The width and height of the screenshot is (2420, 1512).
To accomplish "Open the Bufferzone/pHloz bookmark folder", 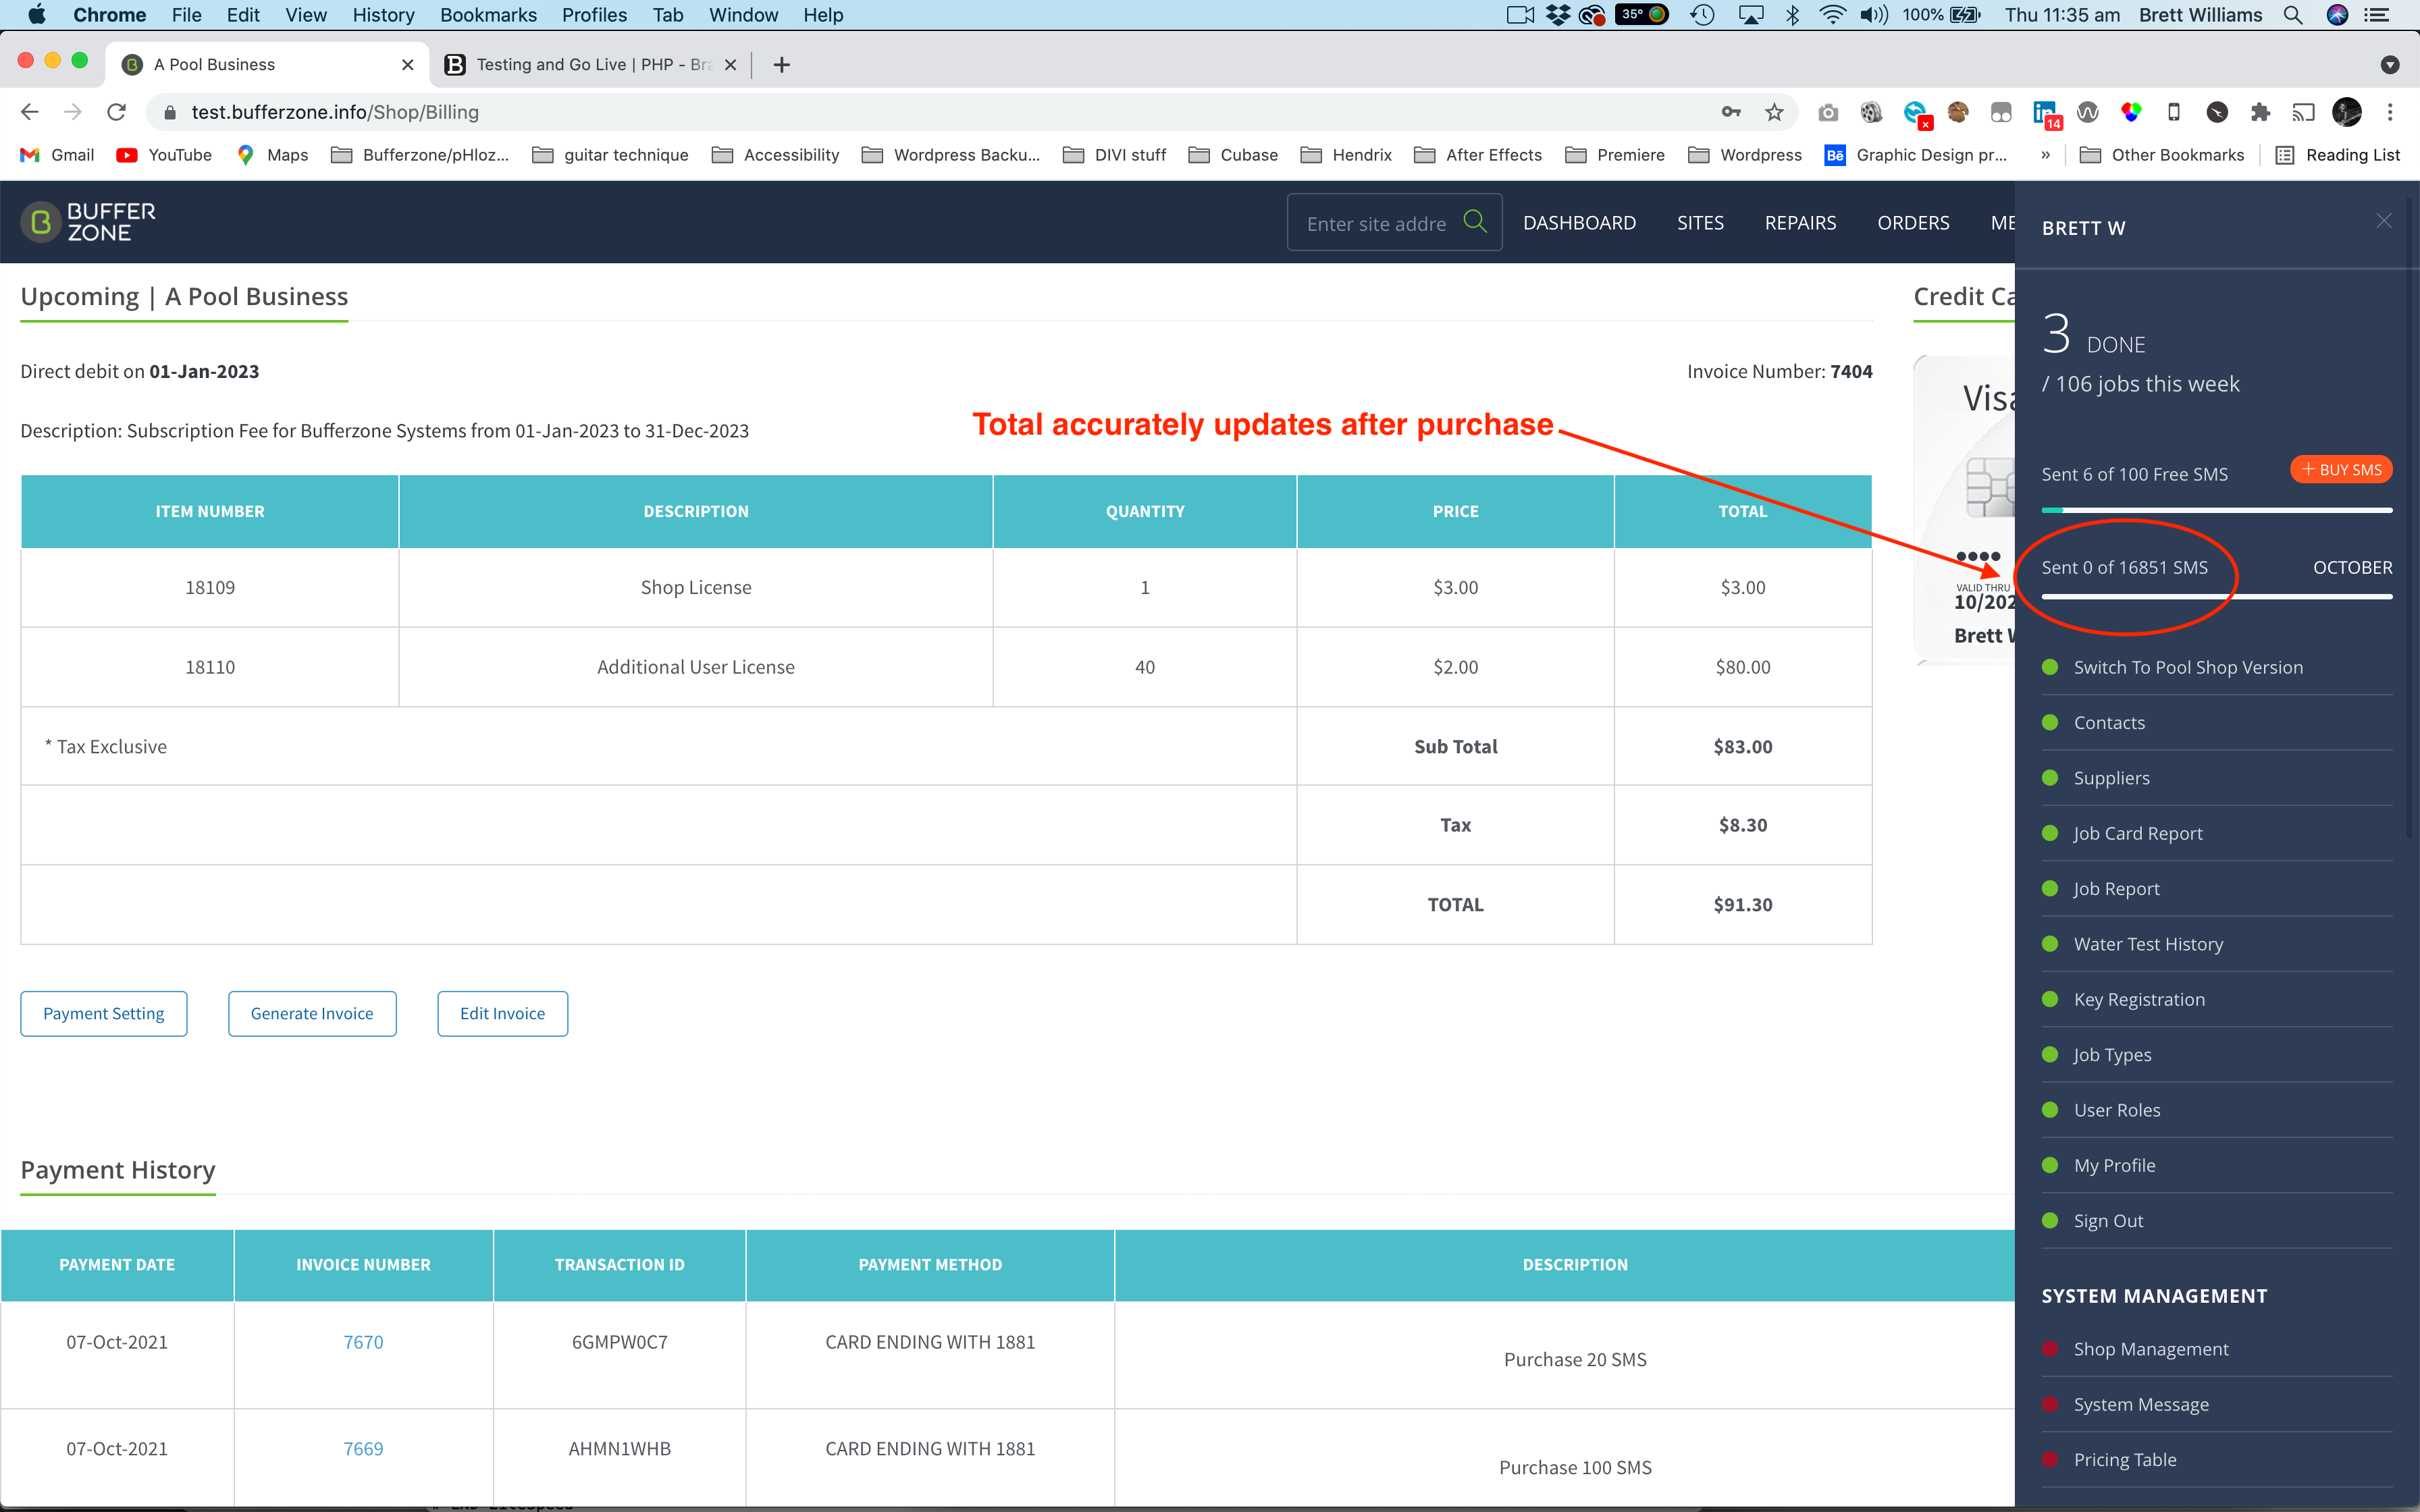I will (x=420, y=155).
